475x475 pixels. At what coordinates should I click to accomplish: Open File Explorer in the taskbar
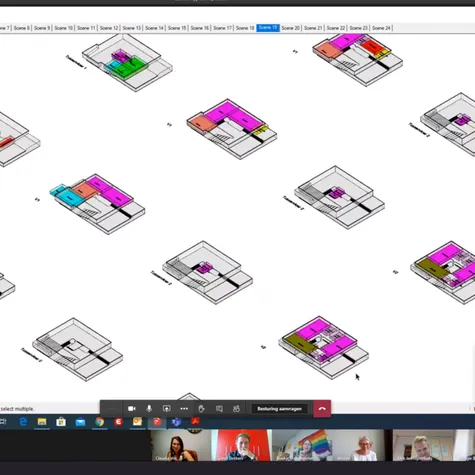42,422
